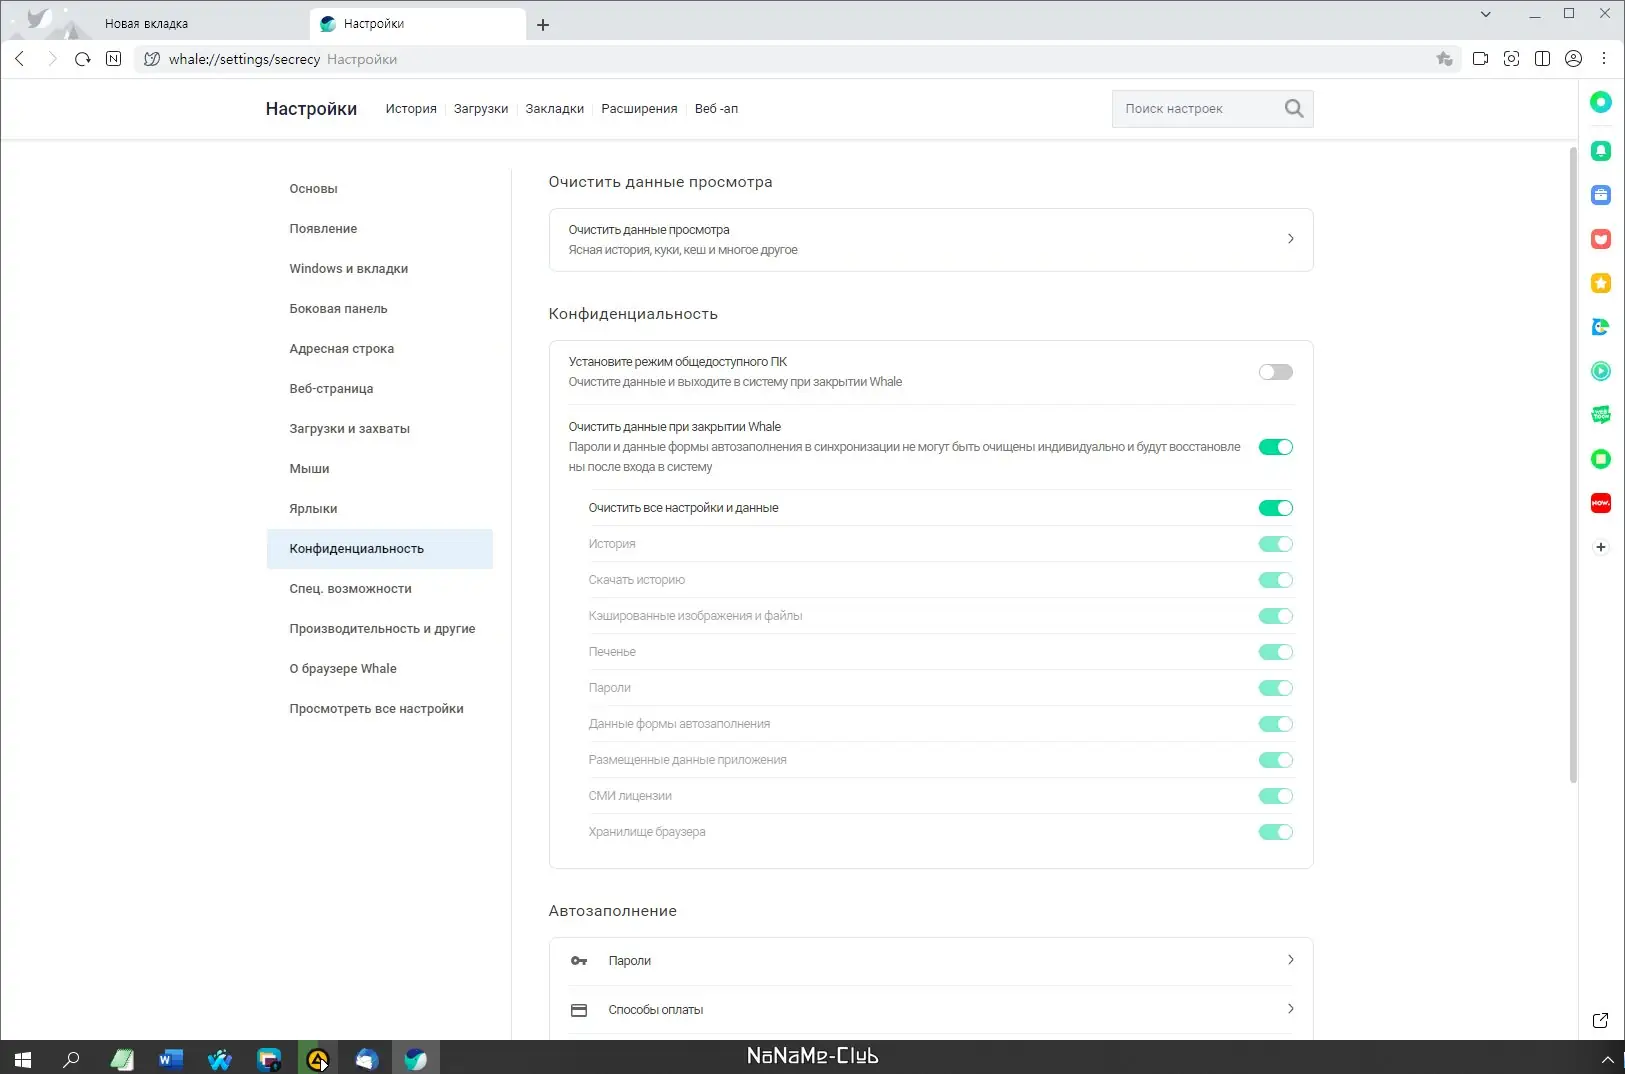1625x1074 pixels.
Task: Open Загрузки in settings top menu
Action: pos(481,109)
